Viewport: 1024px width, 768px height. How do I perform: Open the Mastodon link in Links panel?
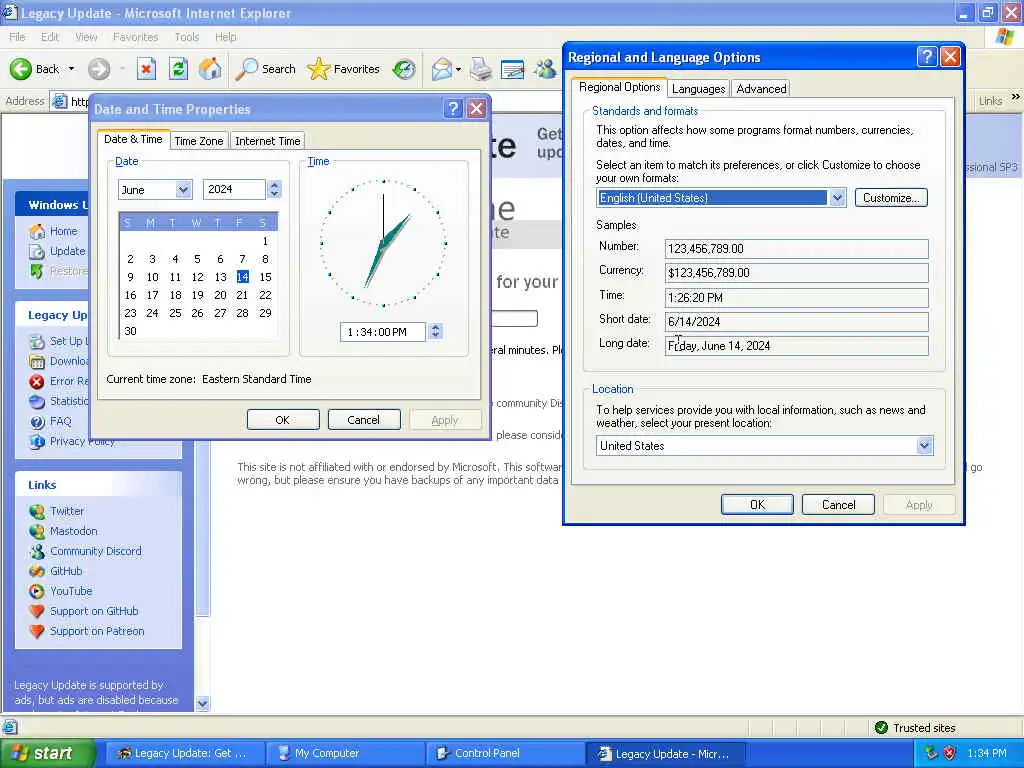(74, 532)
